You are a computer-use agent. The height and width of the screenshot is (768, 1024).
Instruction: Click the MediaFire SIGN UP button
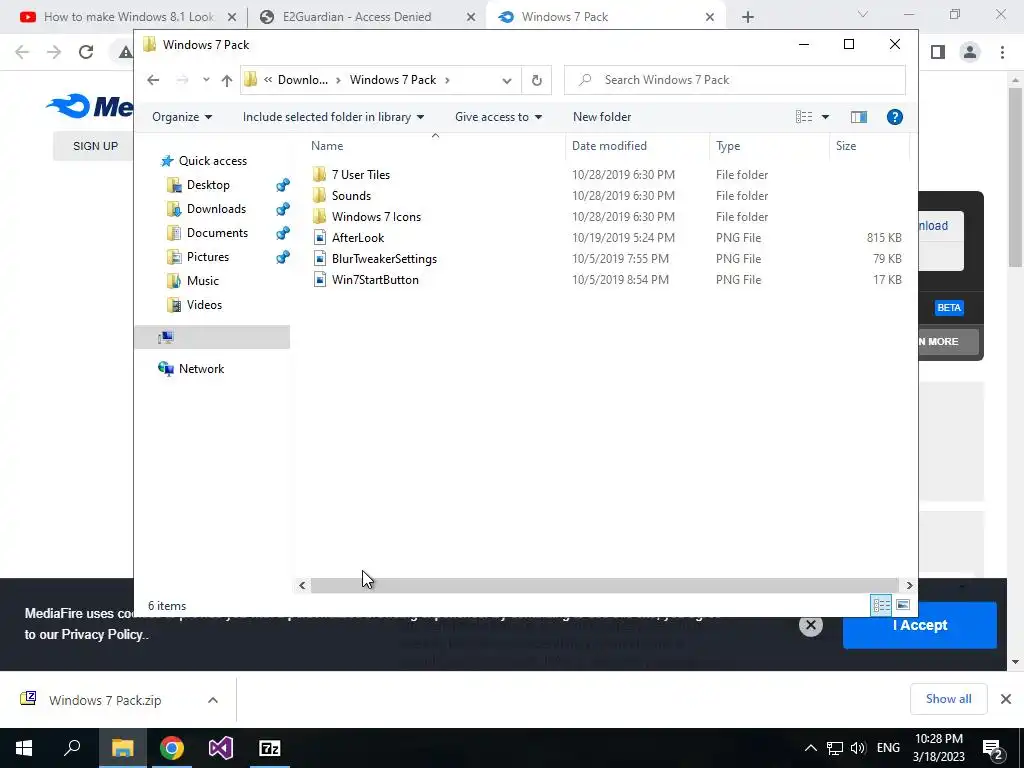click(95, 146)
